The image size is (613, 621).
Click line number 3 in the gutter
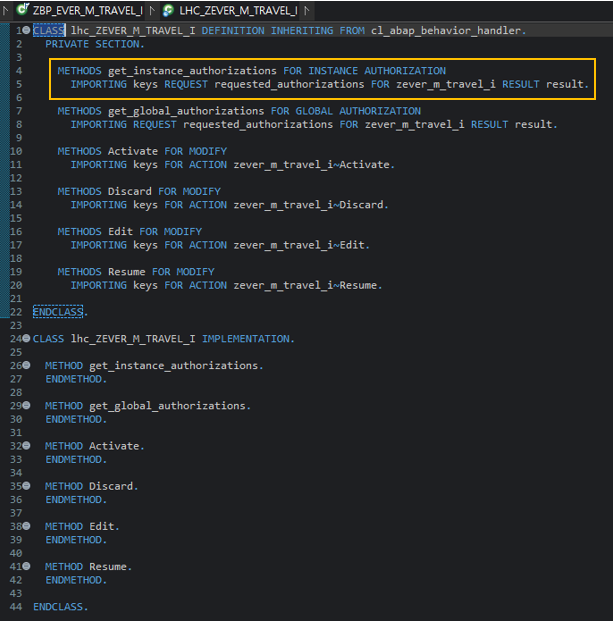(x=19, y=57)
